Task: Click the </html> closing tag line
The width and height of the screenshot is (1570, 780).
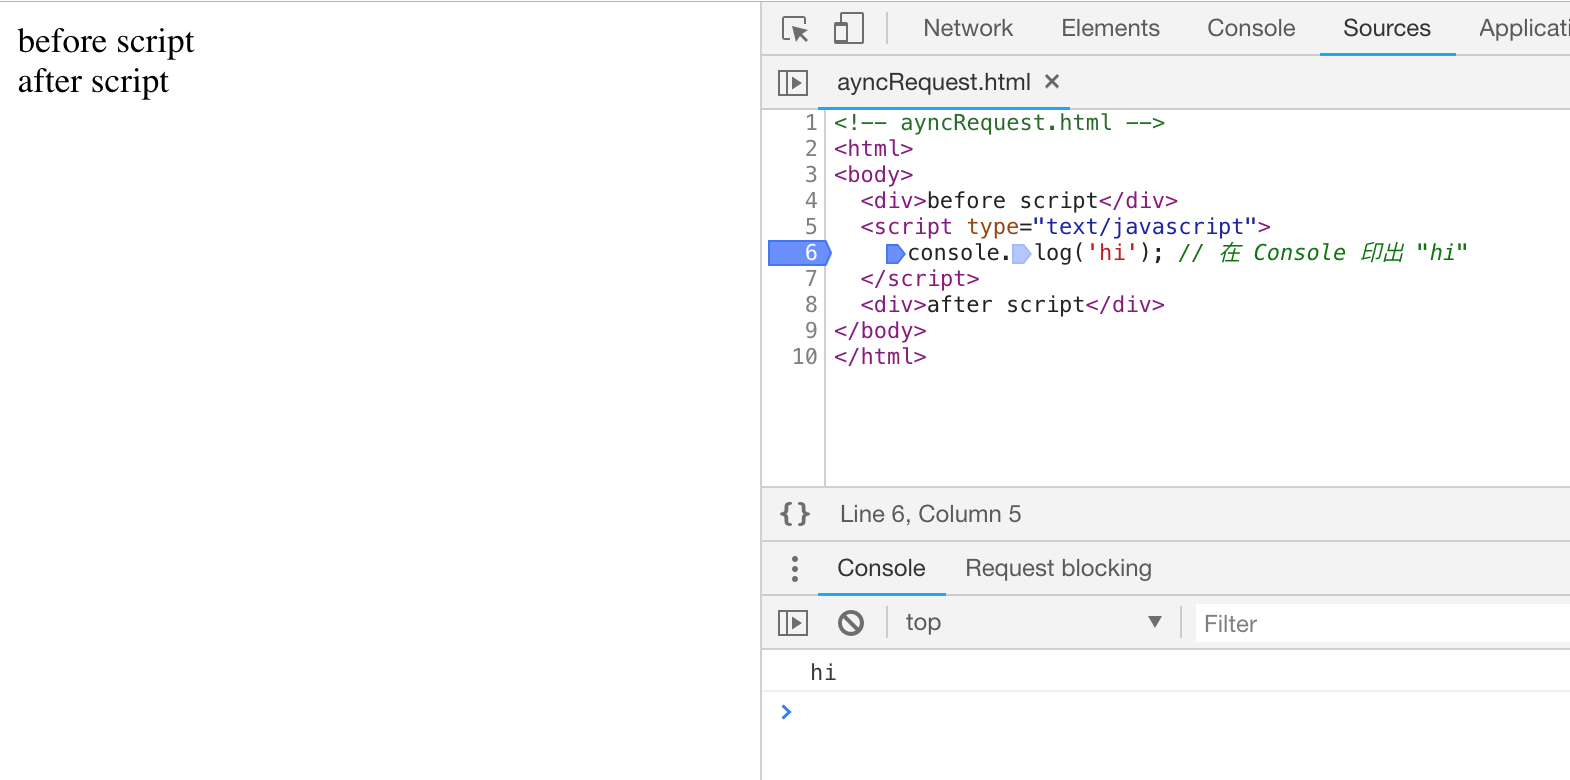Action: (x=880, y=357)
